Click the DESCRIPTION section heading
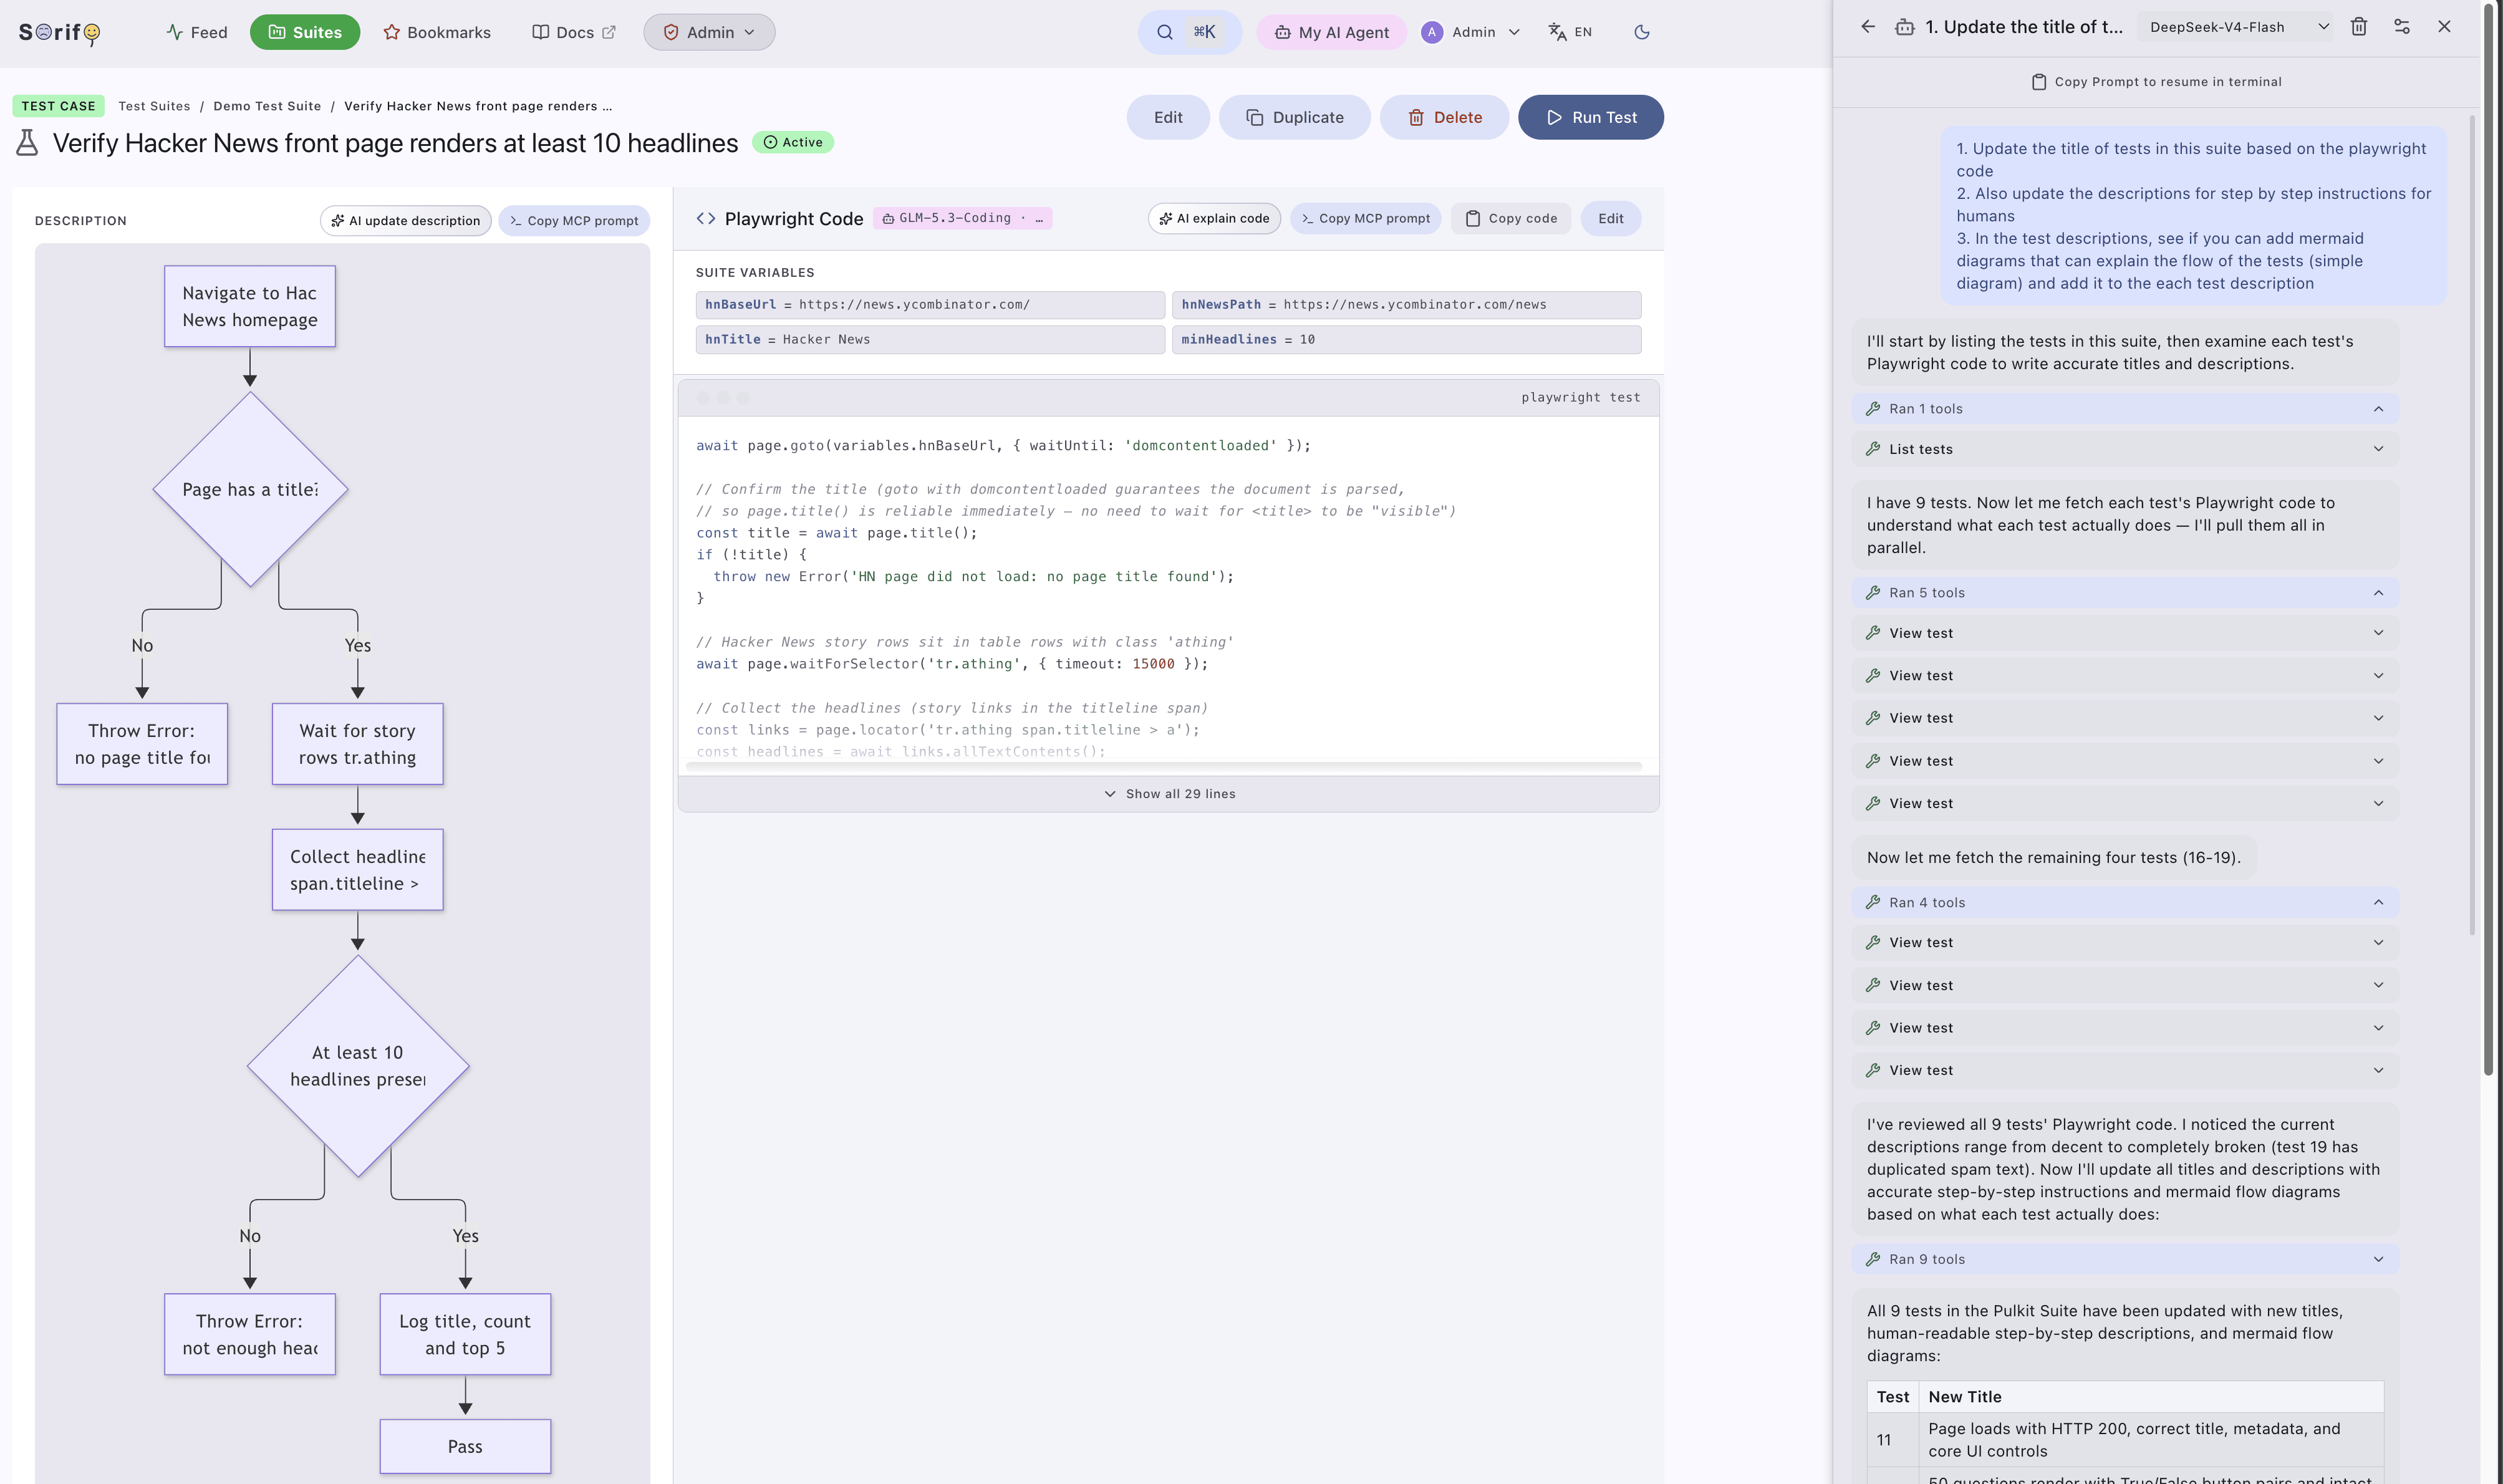The image size is (2503, 1484). pos(81,221)
